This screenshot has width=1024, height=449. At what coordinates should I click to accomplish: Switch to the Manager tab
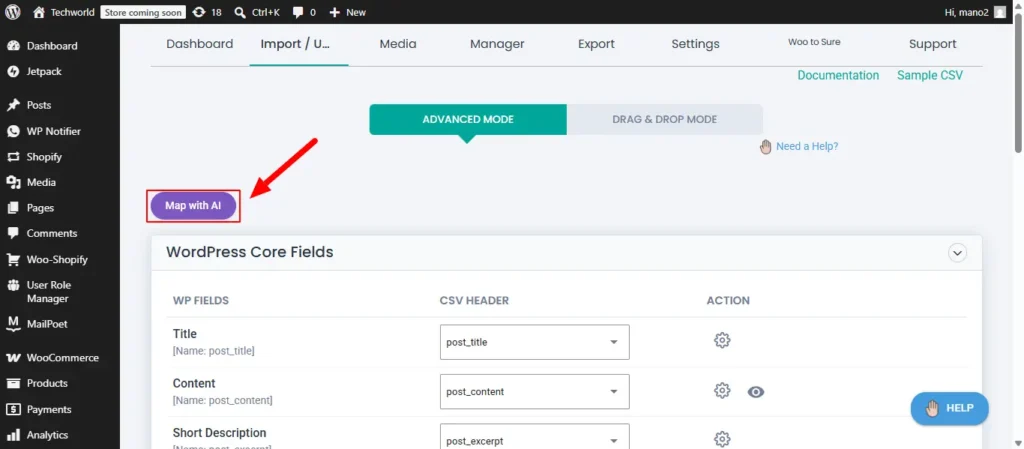(x=497, y=44)
